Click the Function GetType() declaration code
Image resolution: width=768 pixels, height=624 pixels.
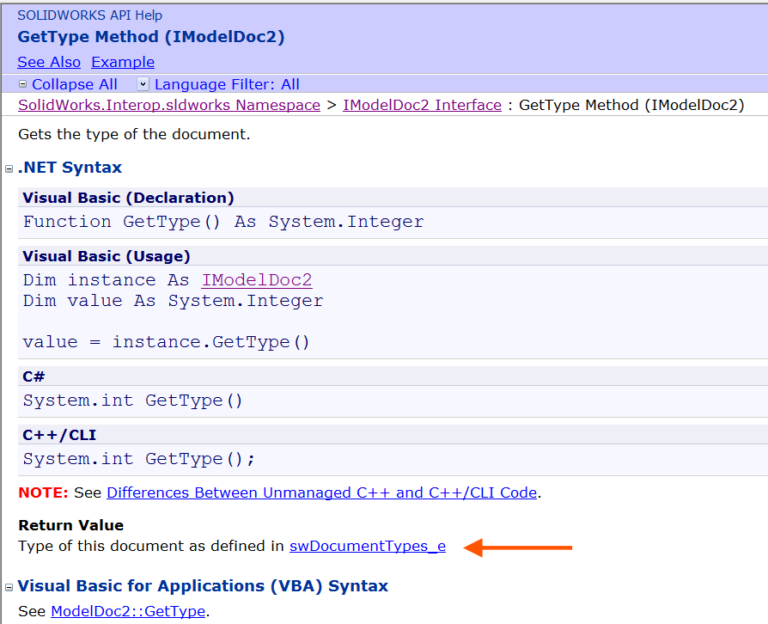[223, 222]
